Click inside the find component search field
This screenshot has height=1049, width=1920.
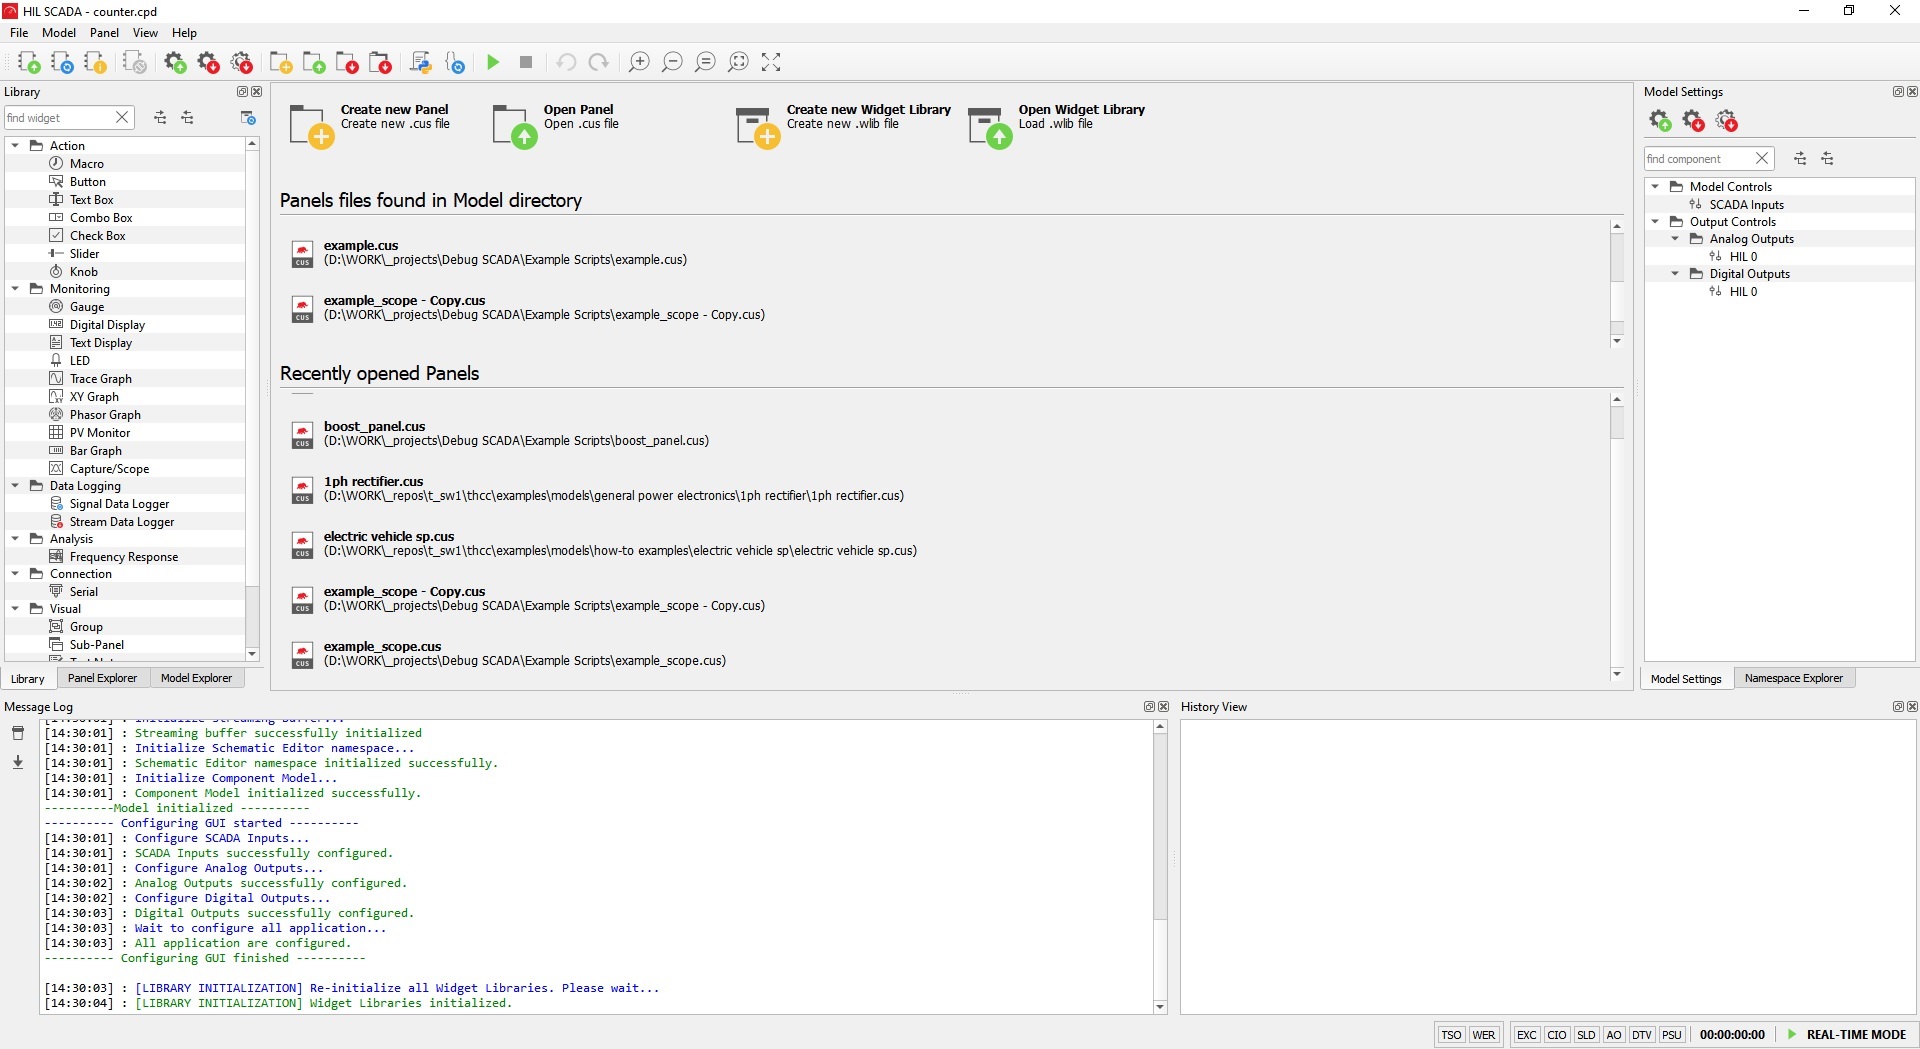pos(1697,159)
